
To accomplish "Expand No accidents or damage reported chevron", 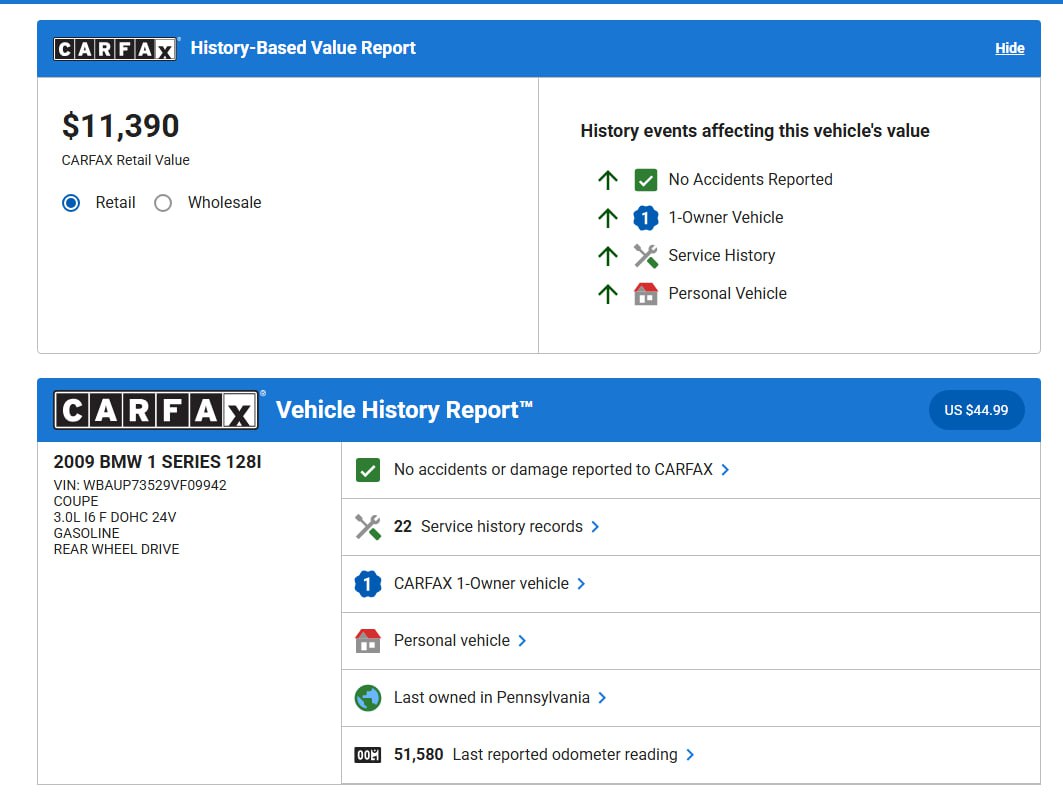I will [725, 470].
